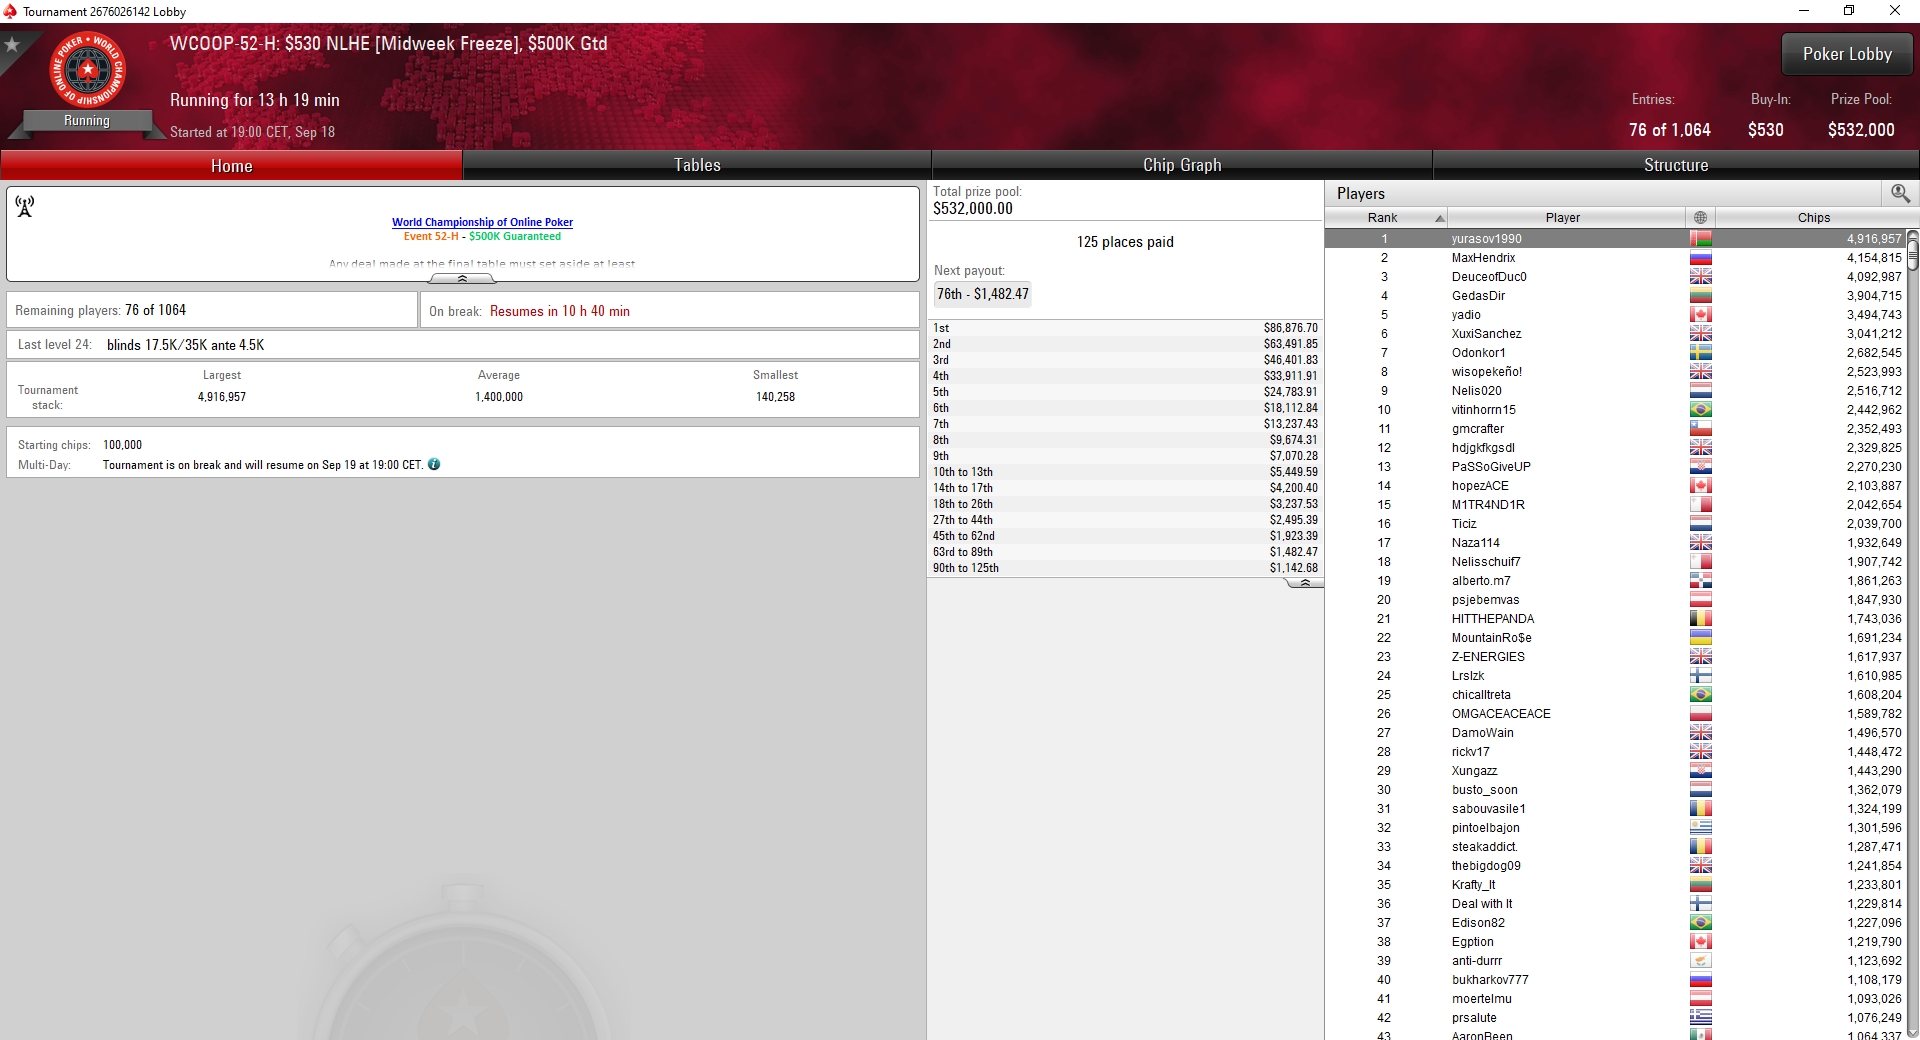Select player DamoWain in the list
The width and height of the screenshot is (1920, 1040).
pos(1615,733)
